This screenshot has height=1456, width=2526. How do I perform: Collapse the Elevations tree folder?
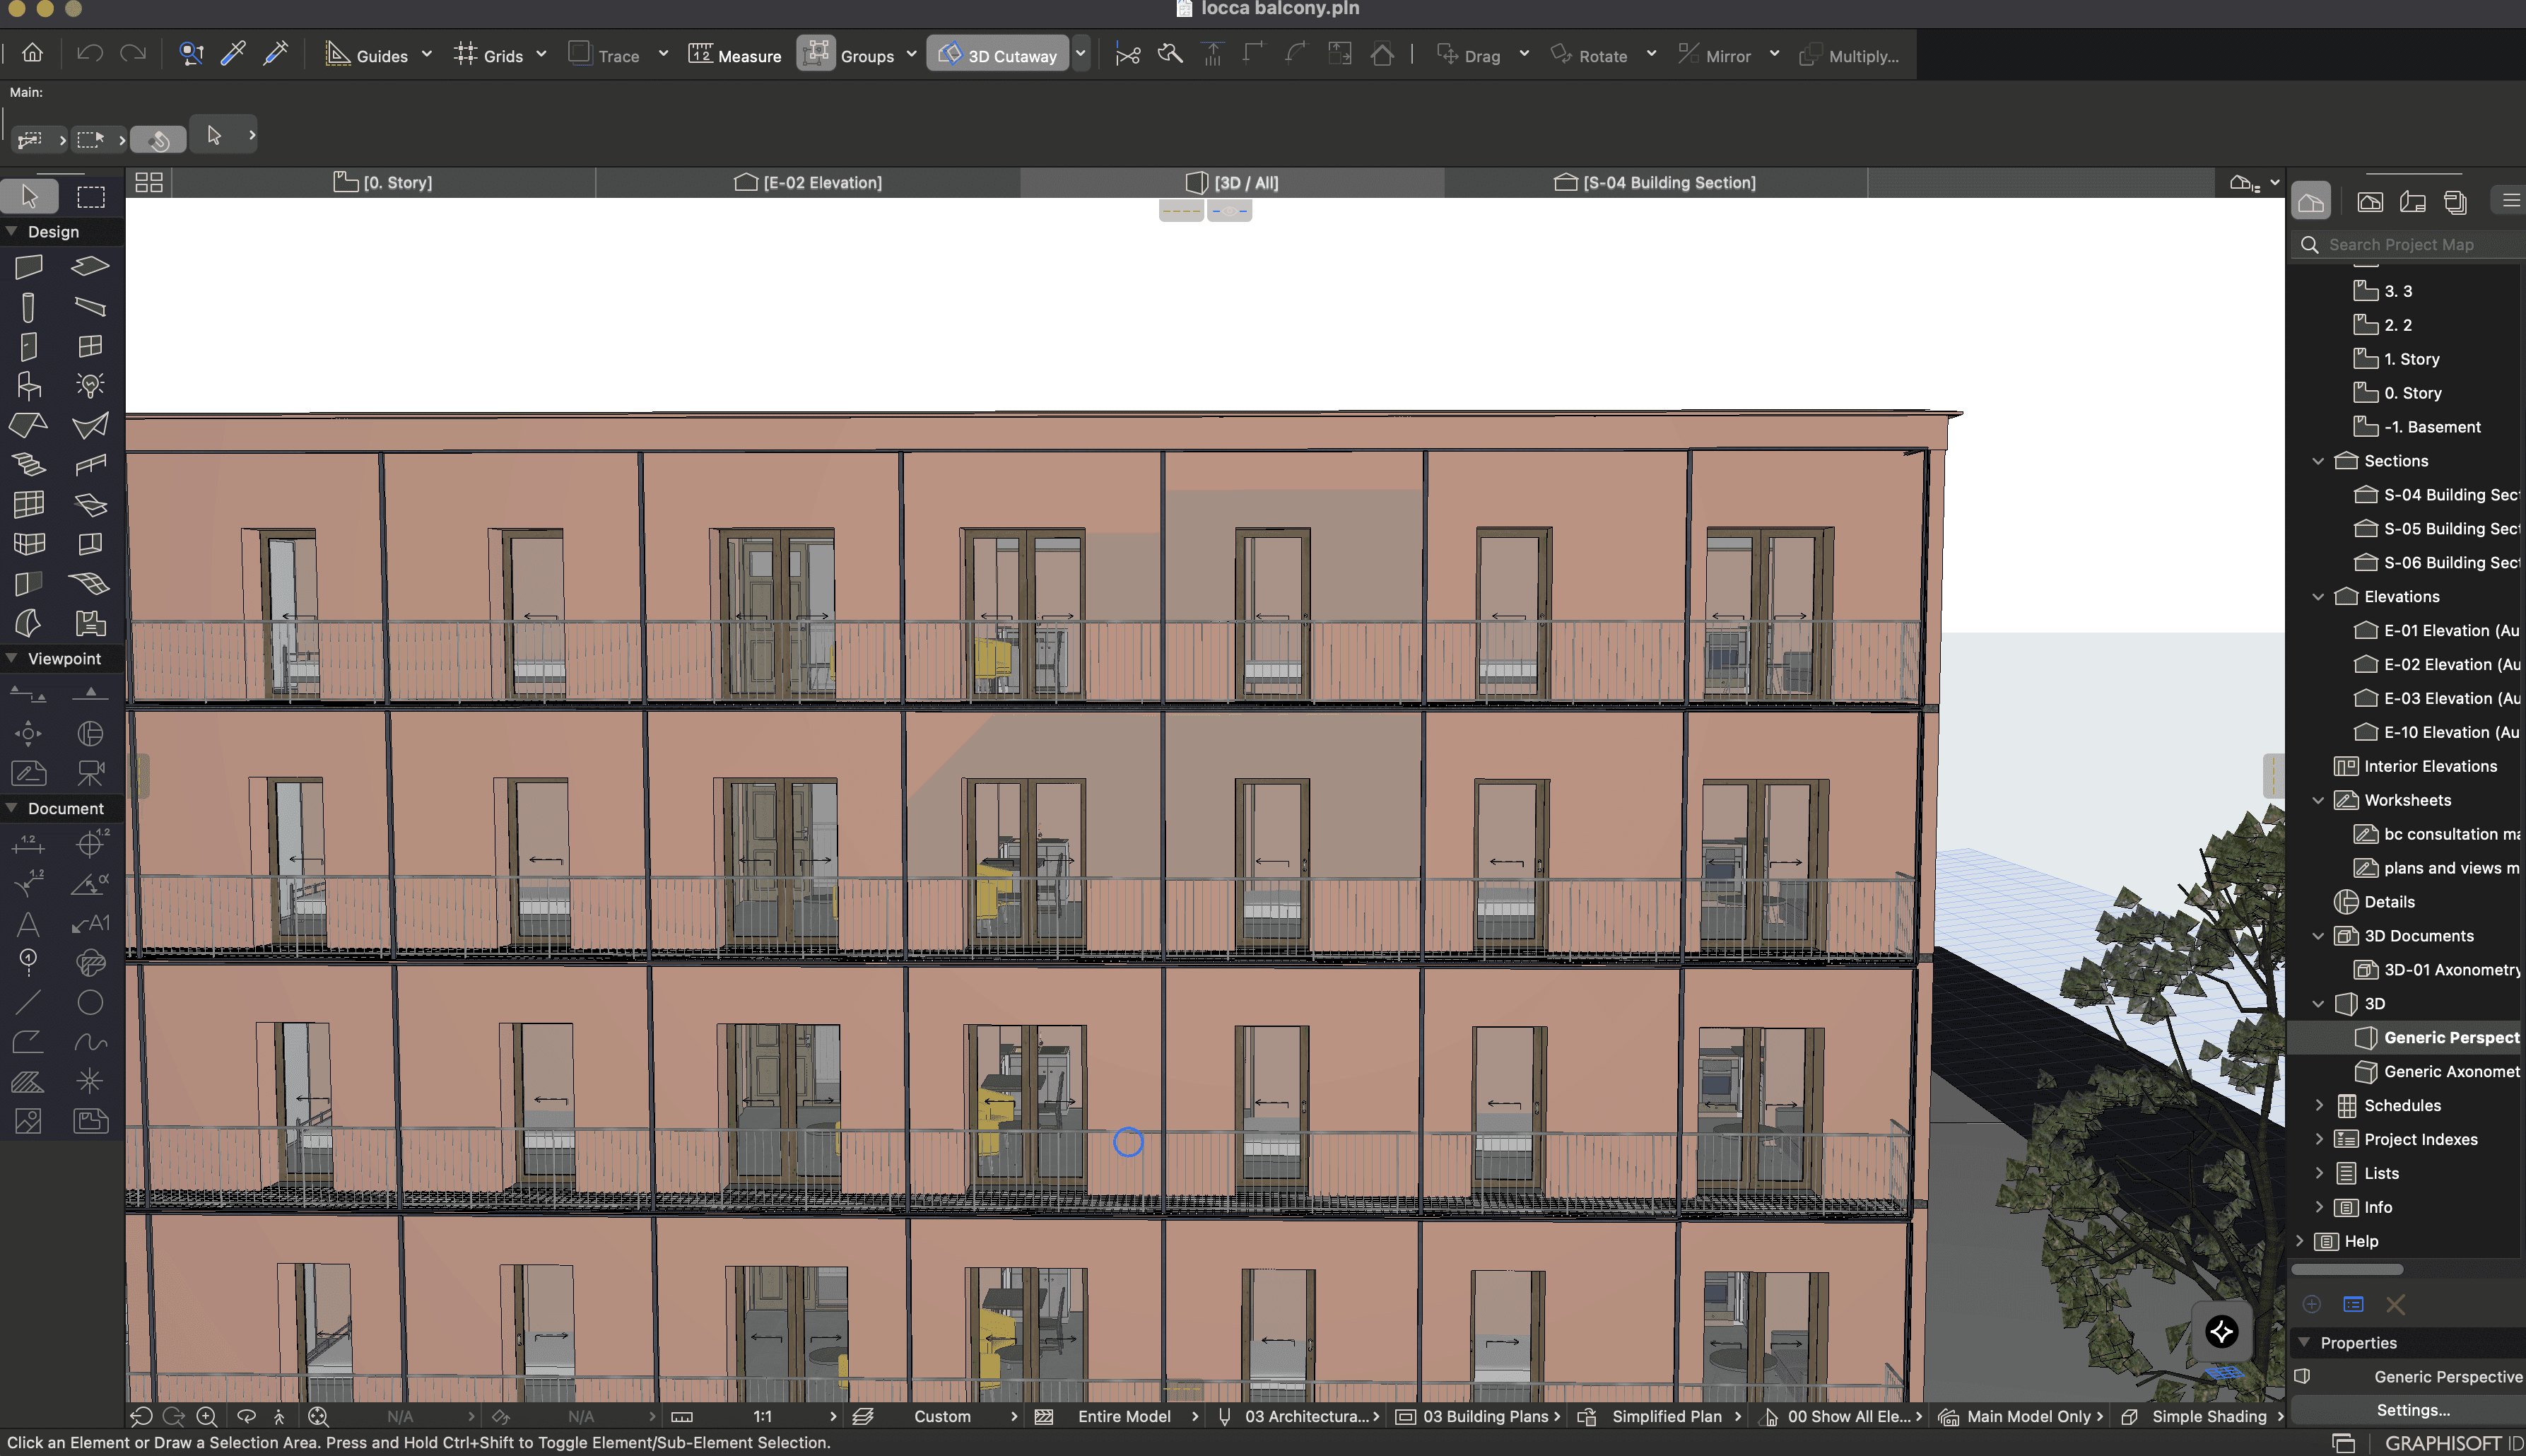2318,597
